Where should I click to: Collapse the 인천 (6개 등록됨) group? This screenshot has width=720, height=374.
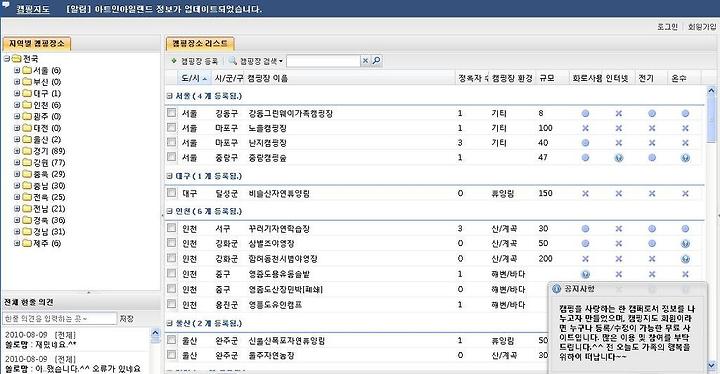coord(169,211)
